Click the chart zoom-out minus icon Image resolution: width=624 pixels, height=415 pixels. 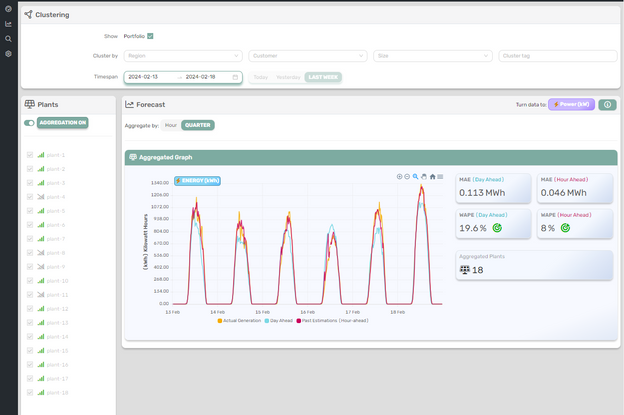[407, 177]
